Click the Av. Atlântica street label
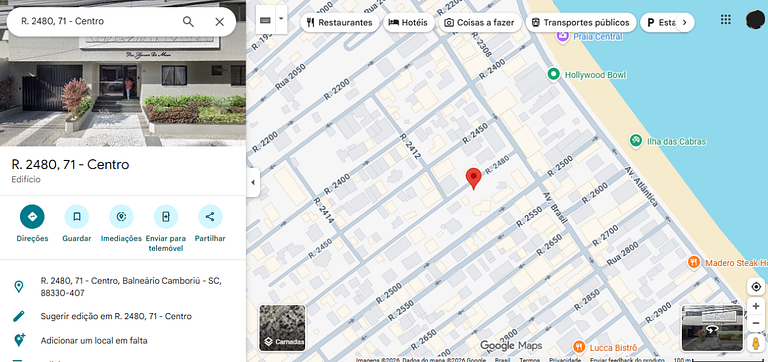 pos(641,186)
